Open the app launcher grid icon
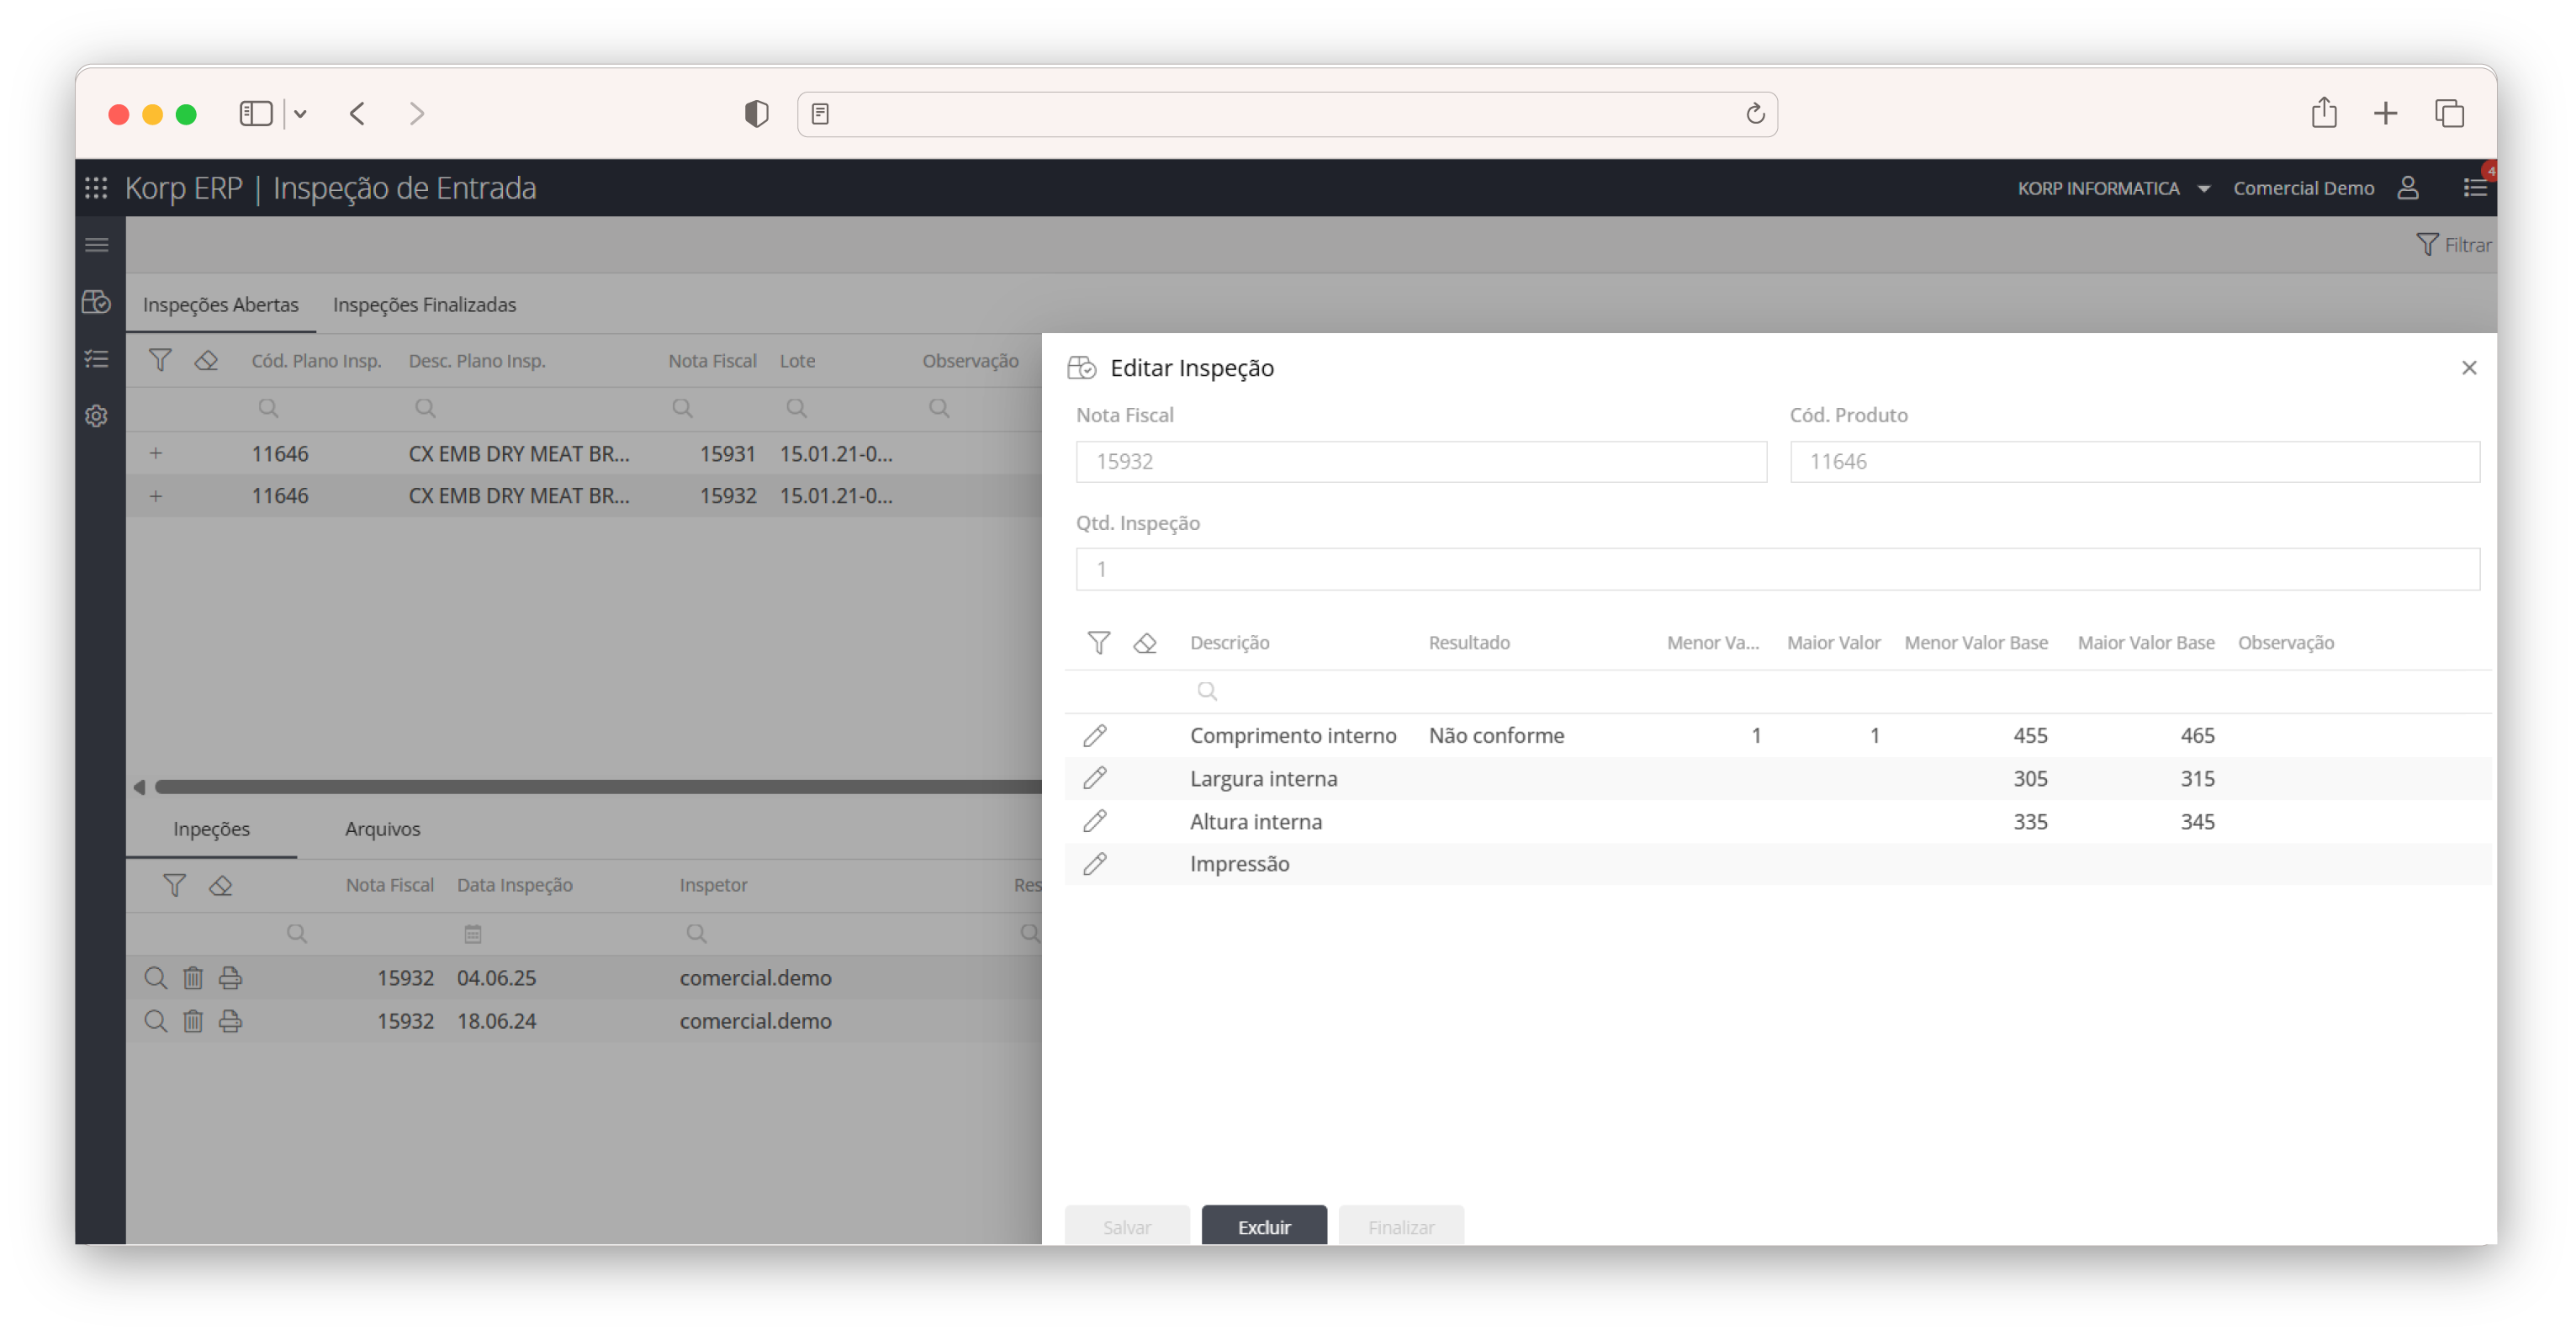This screenshot has width=2576, height=1335. [x=96, y=188]
